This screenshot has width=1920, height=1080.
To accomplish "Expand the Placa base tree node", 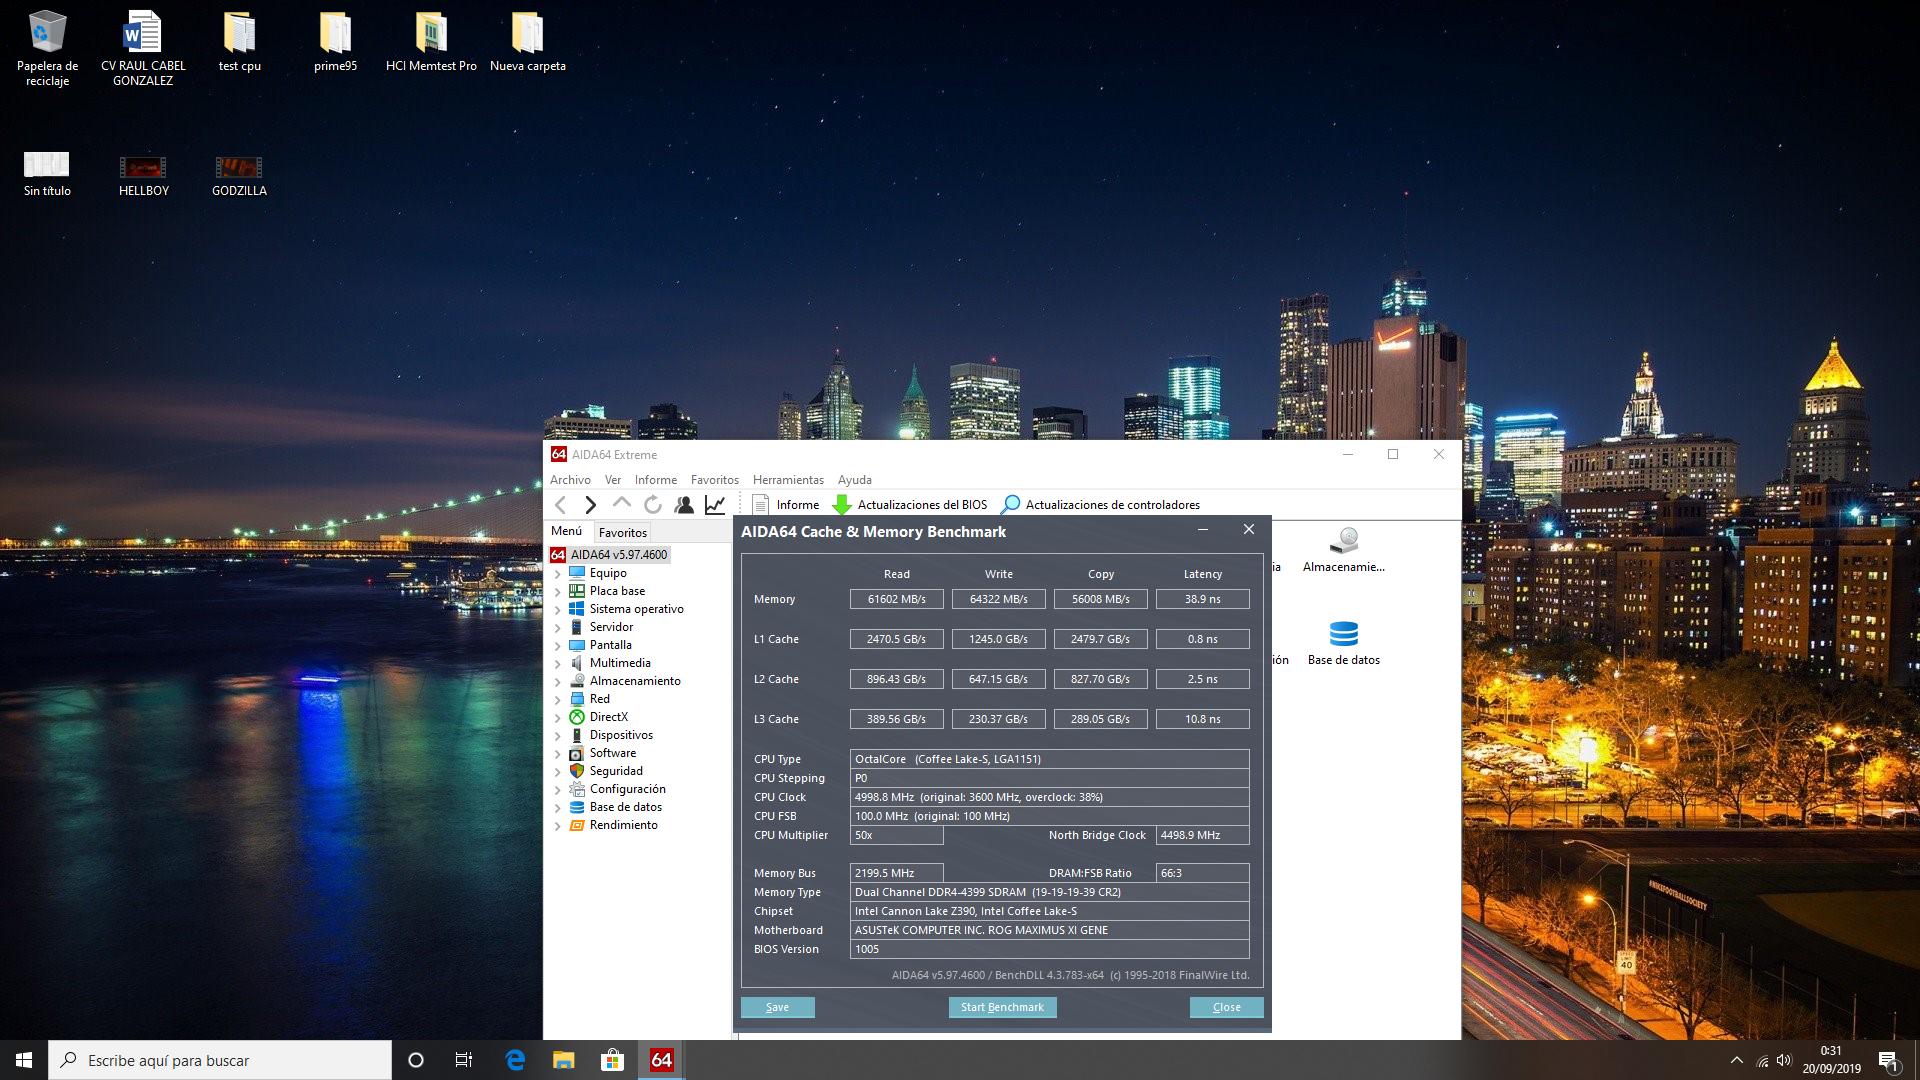I will (x=558, y=591).
